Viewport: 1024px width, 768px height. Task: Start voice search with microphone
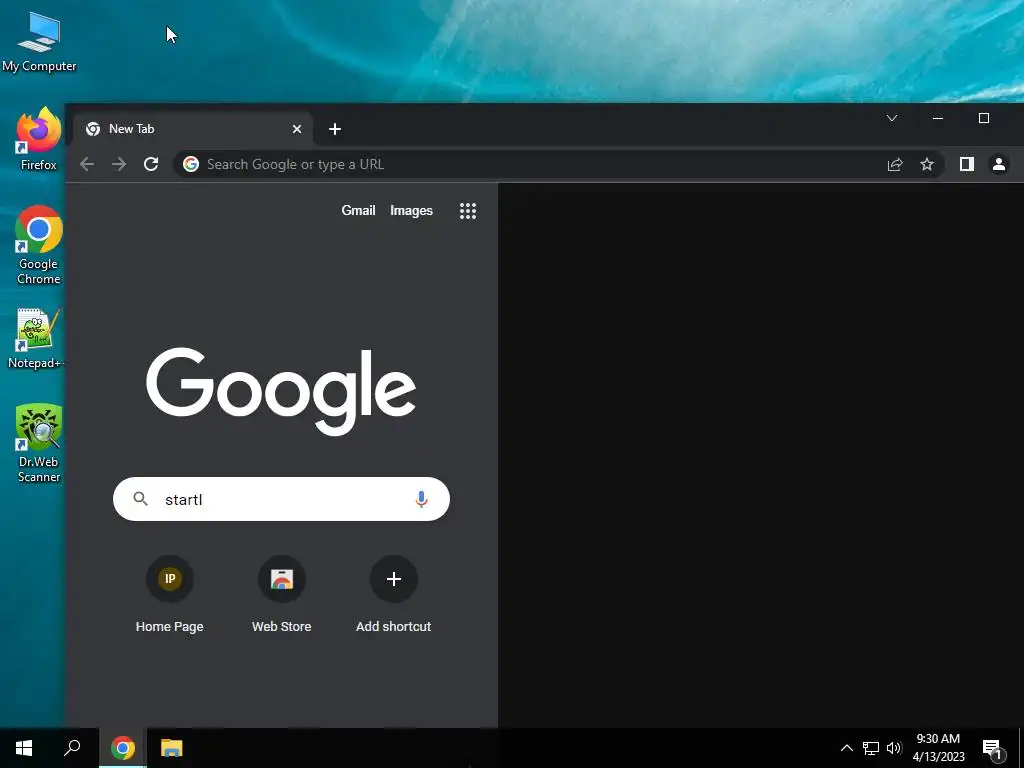pyautogui.click(x=421, y=499)
